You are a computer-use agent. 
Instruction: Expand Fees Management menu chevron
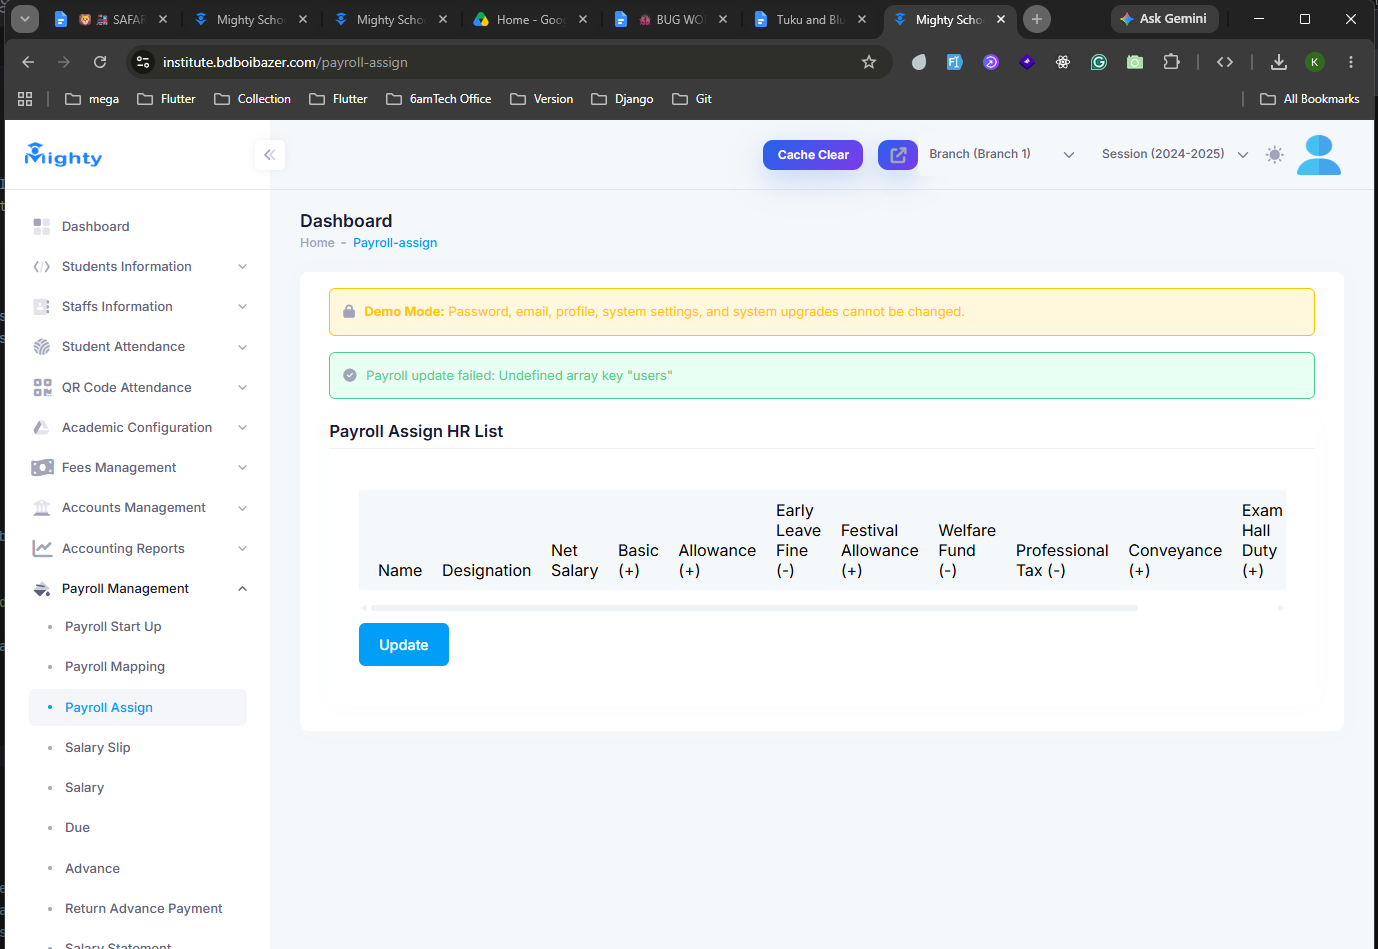[242, 468]
